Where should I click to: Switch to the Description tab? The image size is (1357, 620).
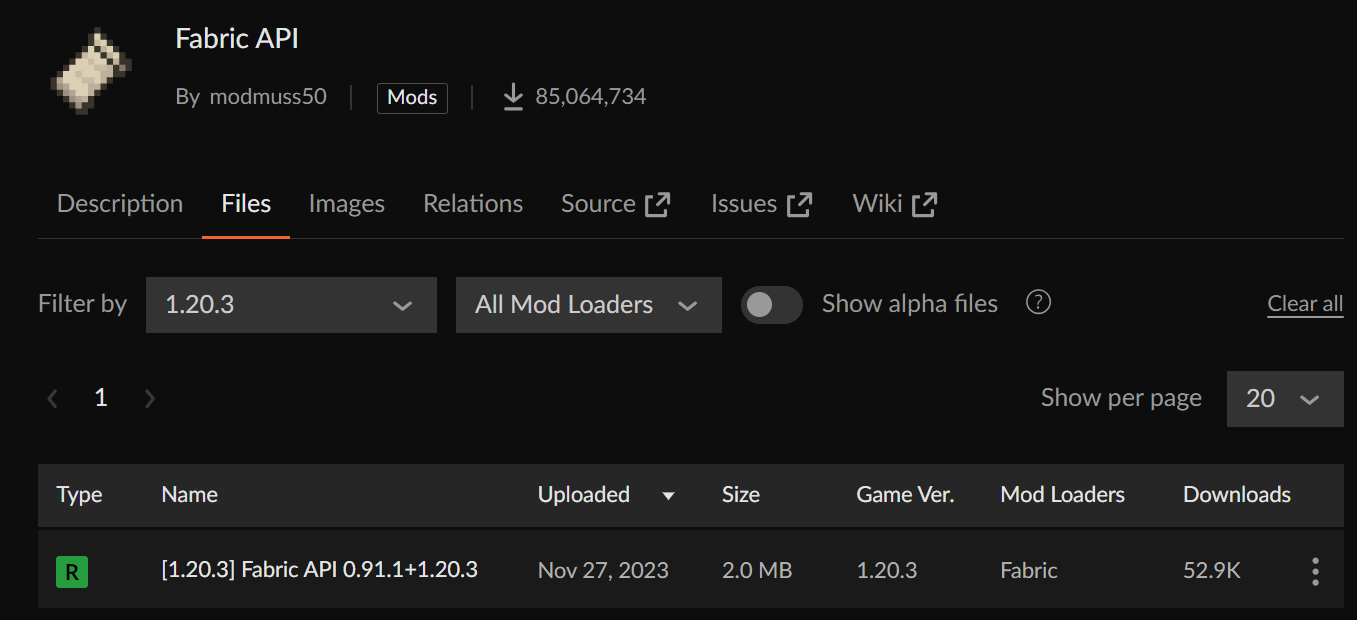120,204
